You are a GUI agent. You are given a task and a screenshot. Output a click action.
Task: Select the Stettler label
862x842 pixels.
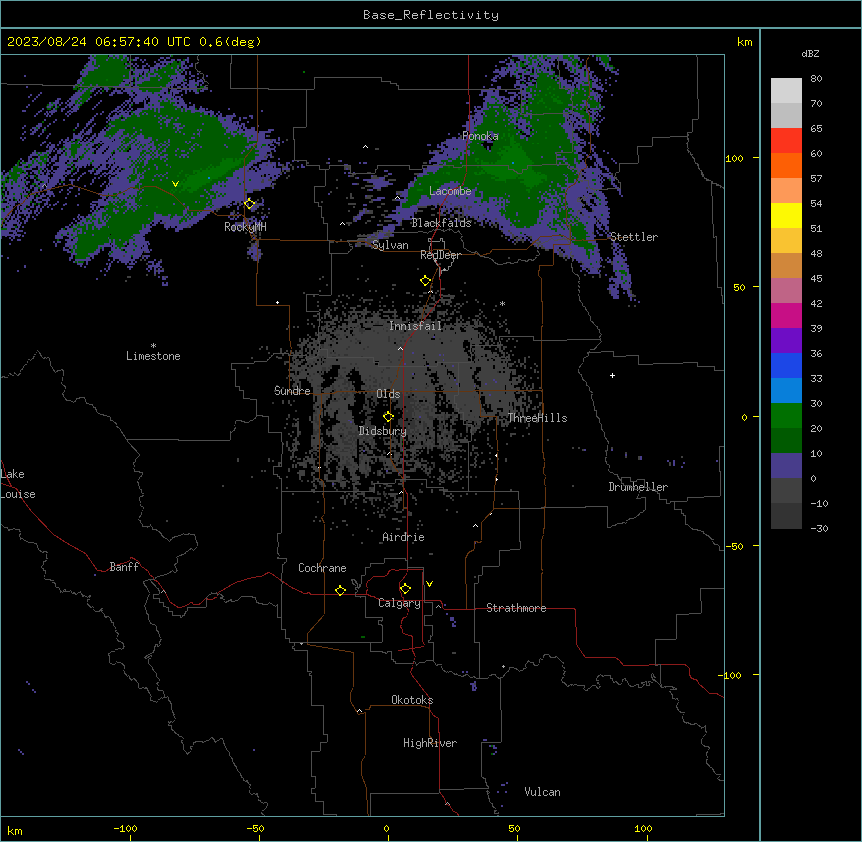[634, 237]
